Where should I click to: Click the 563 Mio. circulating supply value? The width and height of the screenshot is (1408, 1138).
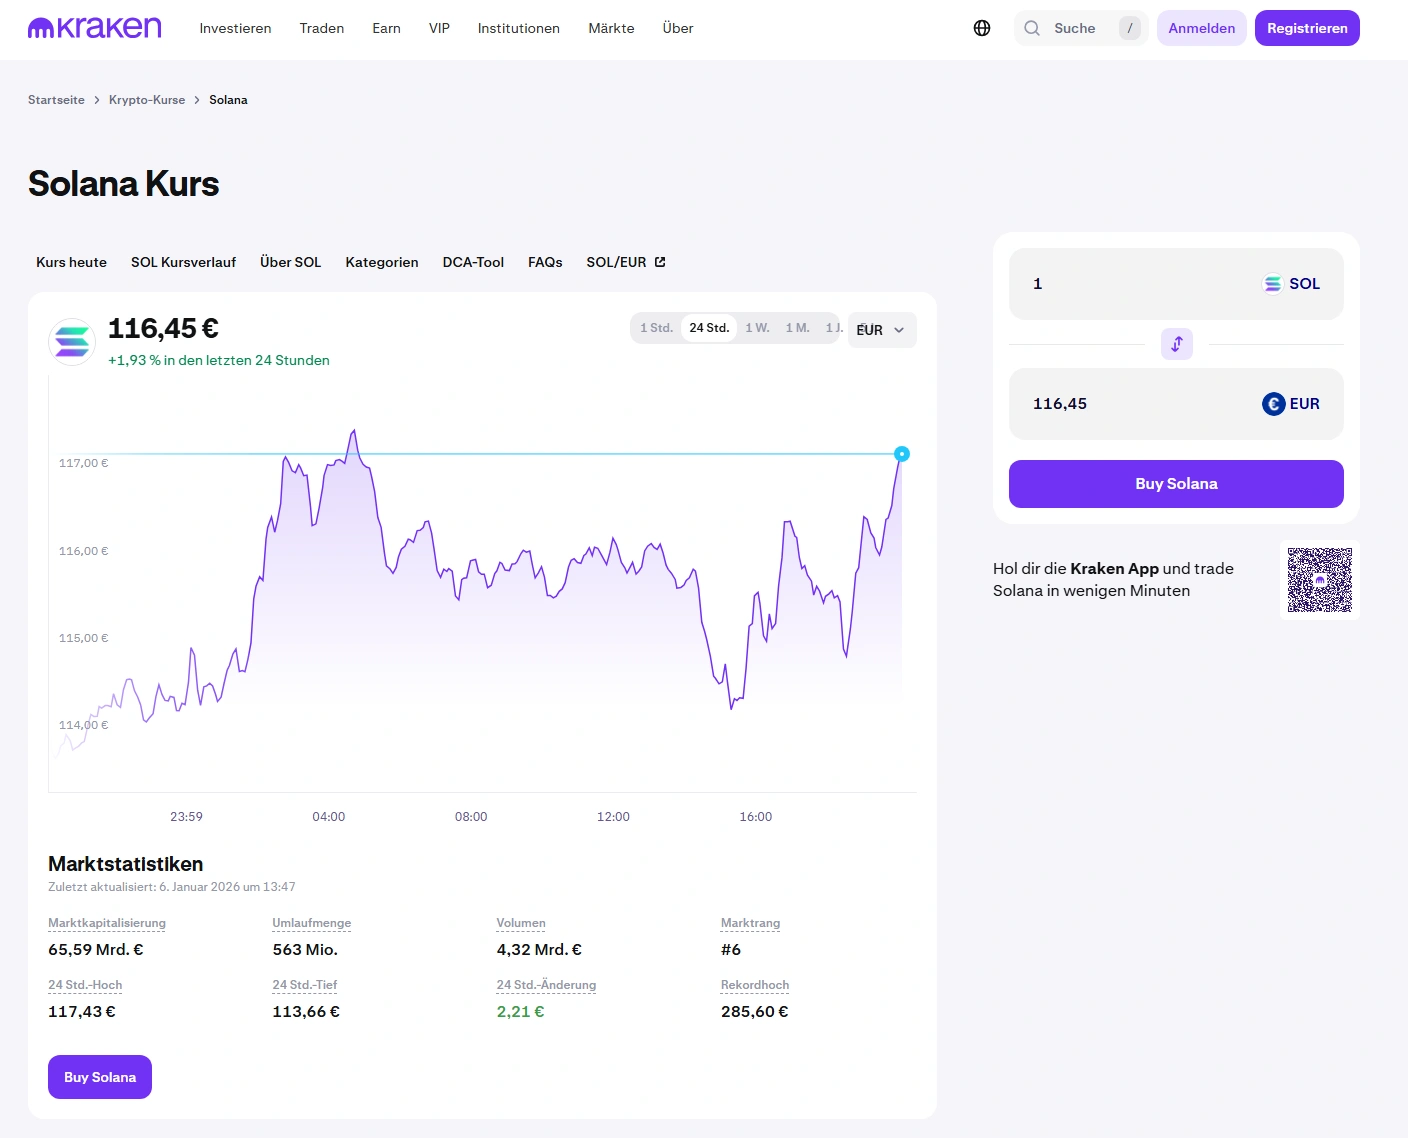tap(305, 950)
